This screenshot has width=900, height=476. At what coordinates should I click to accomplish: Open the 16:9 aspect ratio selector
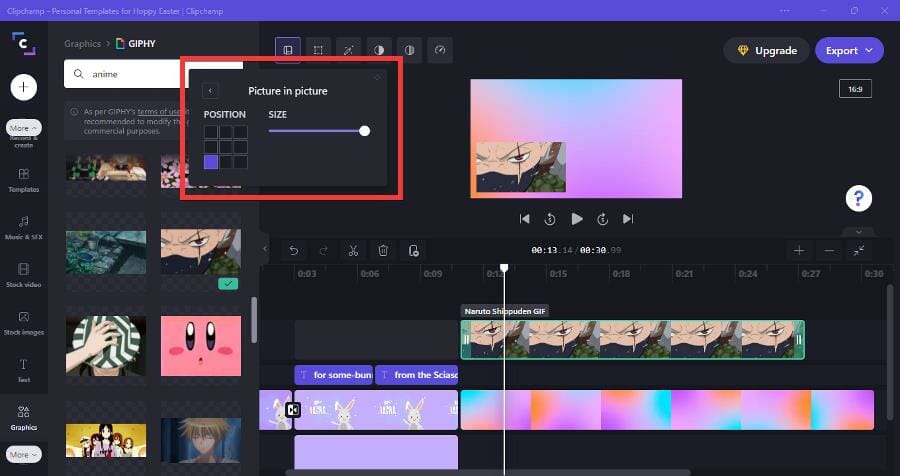[855, 89]
